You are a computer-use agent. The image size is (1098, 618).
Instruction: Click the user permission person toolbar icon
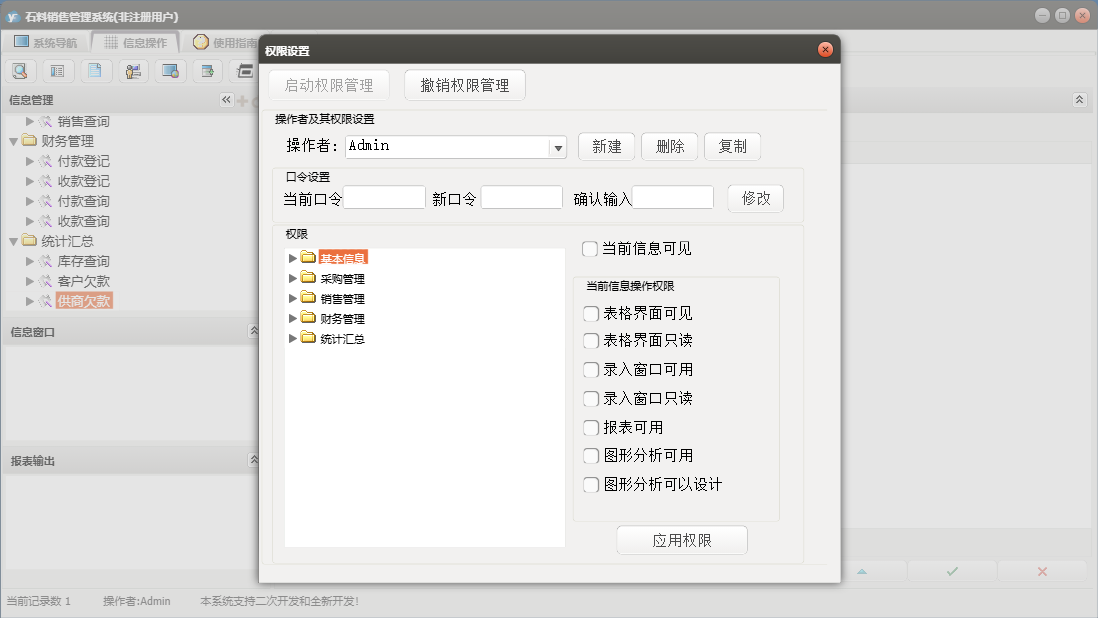tap(133, 71)
